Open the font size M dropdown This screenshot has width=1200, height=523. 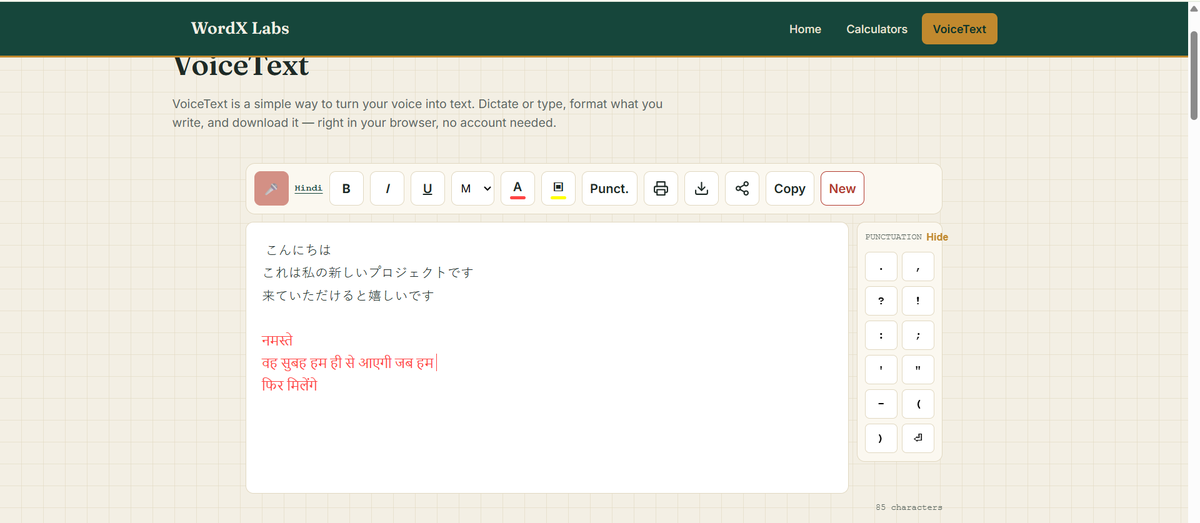coord(473,188)
